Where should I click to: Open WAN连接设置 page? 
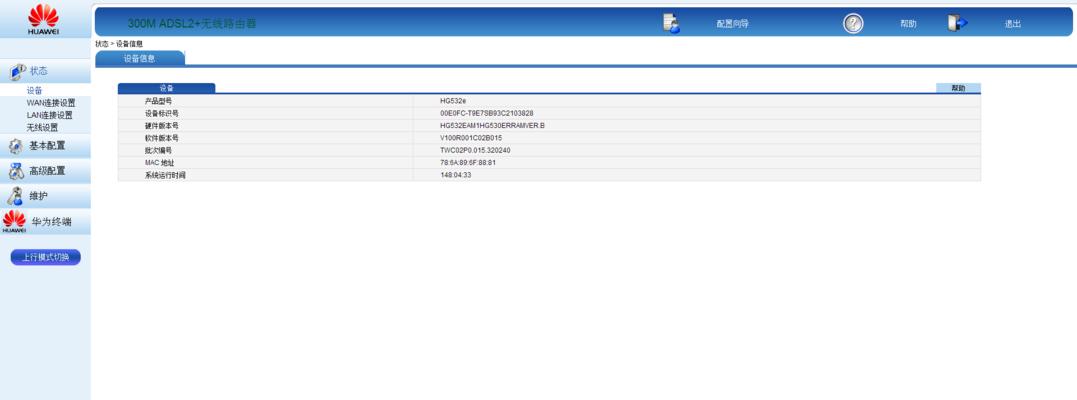[51, 103]
